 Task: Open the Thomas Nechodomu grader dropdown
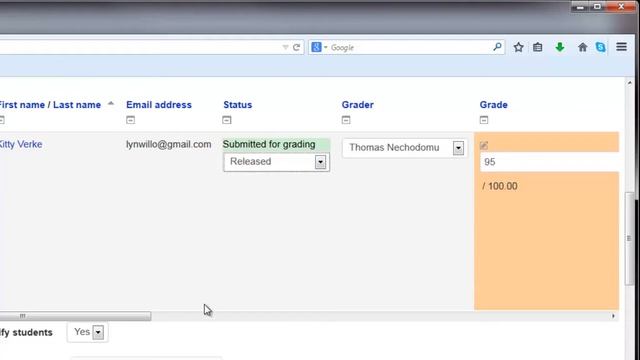(x=404, y=148)
